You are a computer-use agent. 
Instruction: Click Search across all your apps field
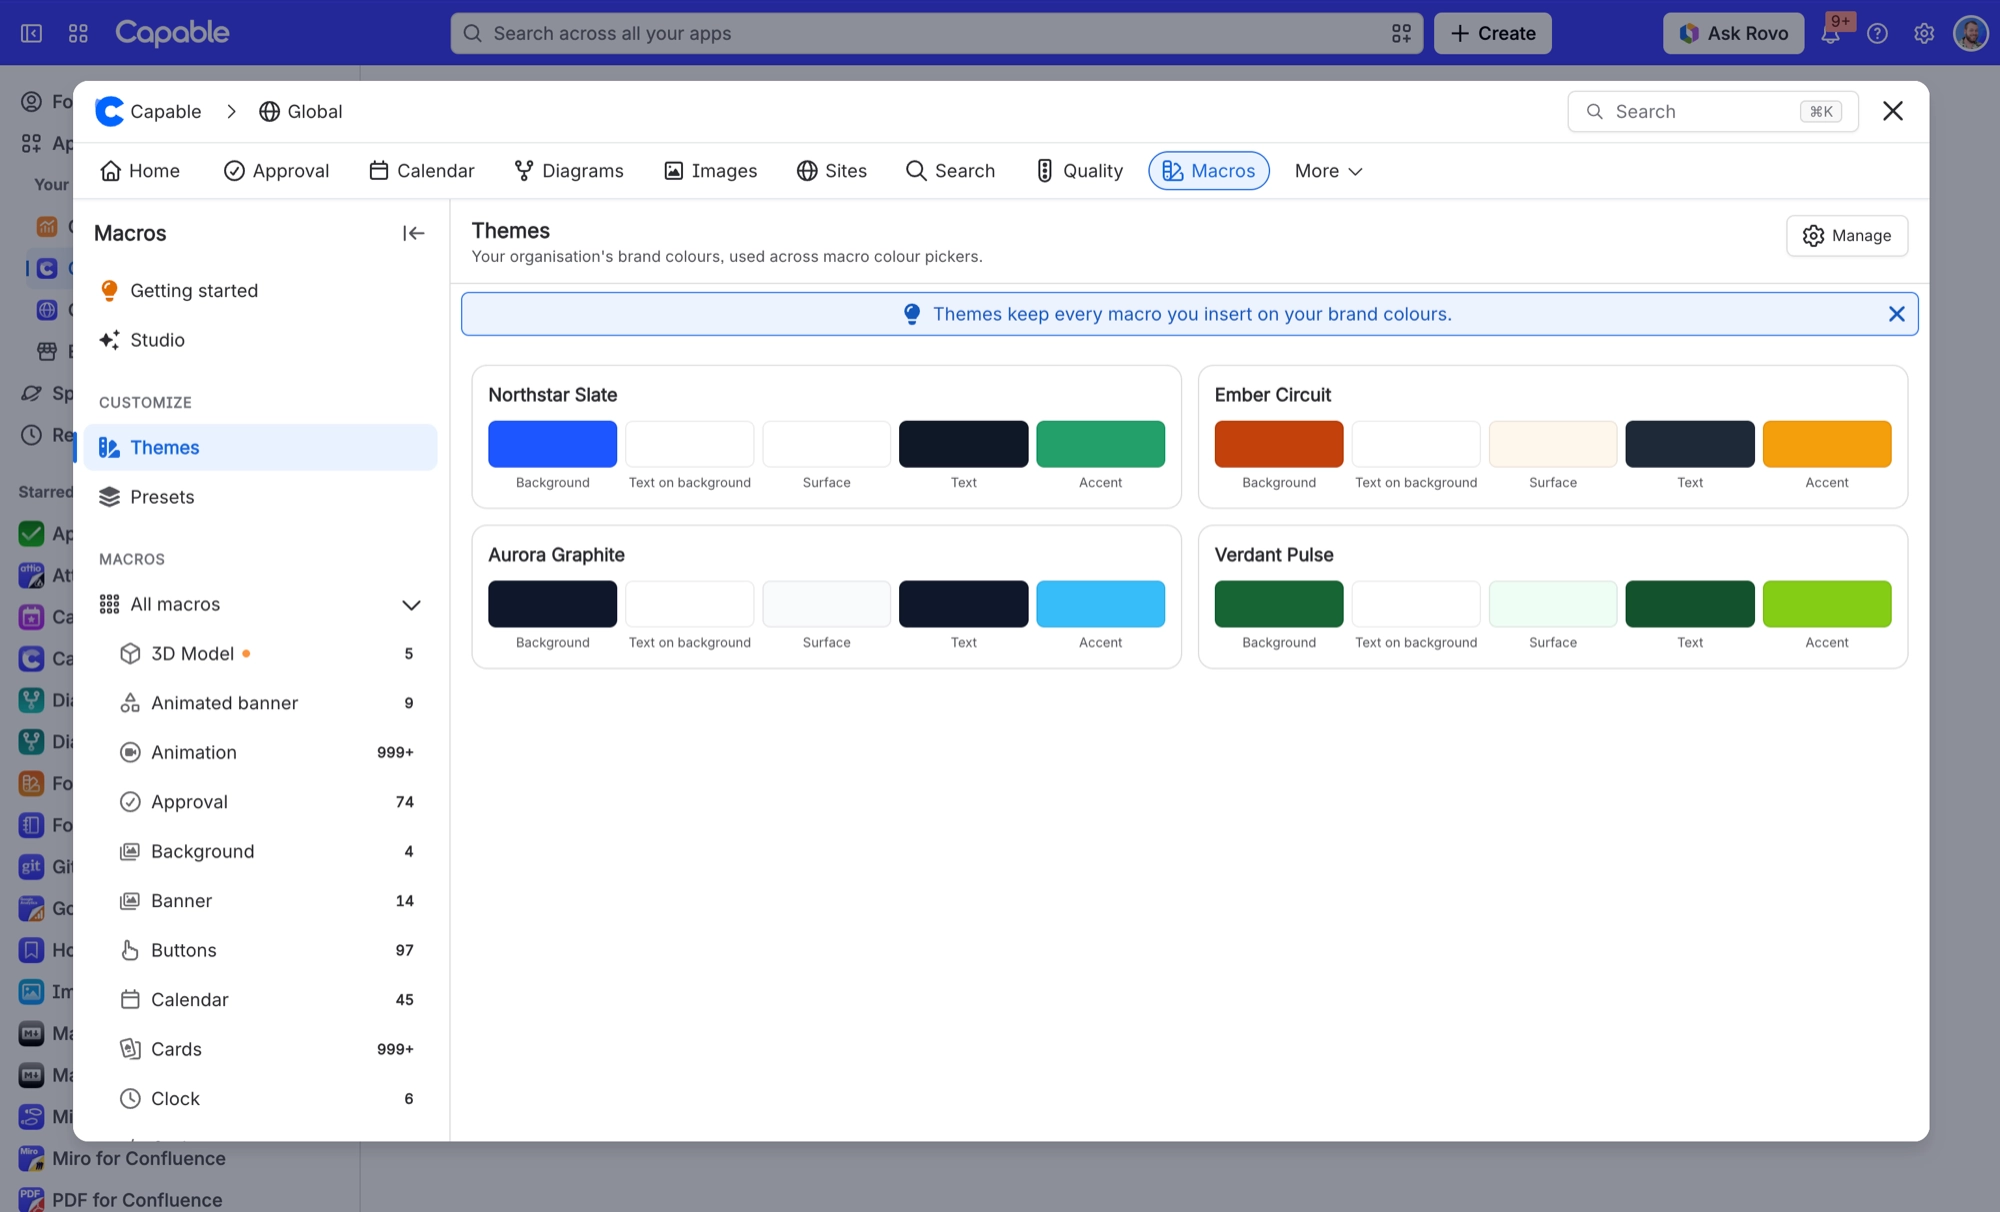pos(937,33)
